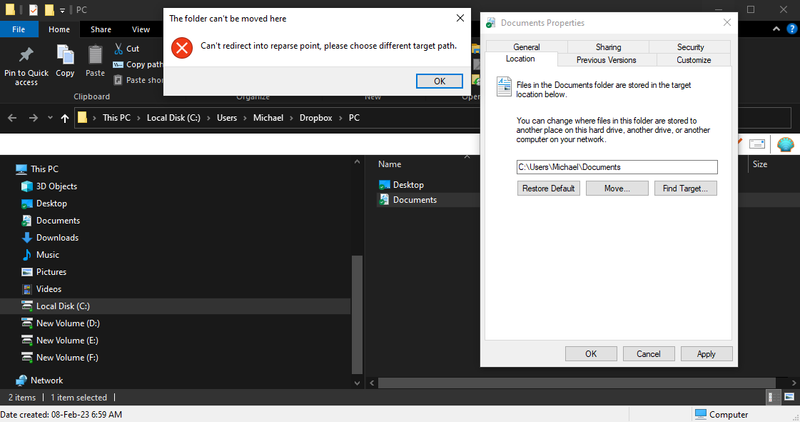Switch to the Share ribbon tab
This screenshot has width=800, height=422.
100,30
